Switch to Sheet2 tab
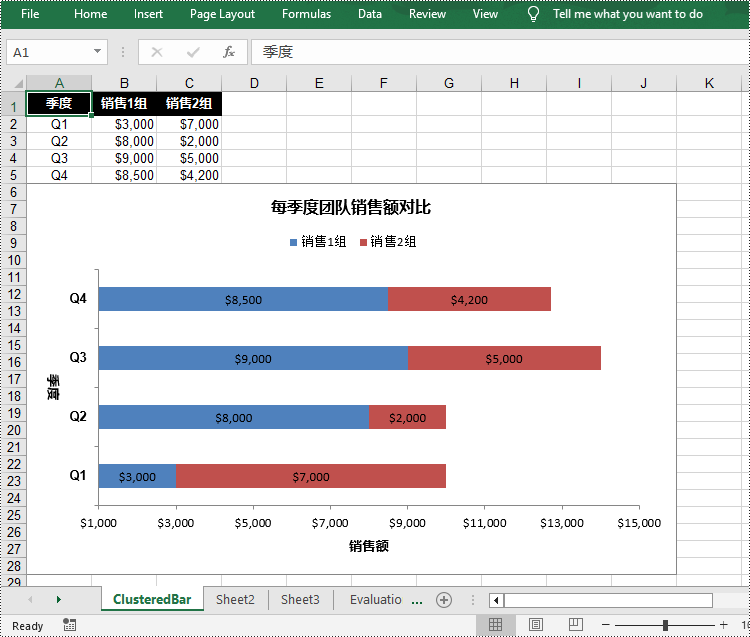 coord(235,599)
